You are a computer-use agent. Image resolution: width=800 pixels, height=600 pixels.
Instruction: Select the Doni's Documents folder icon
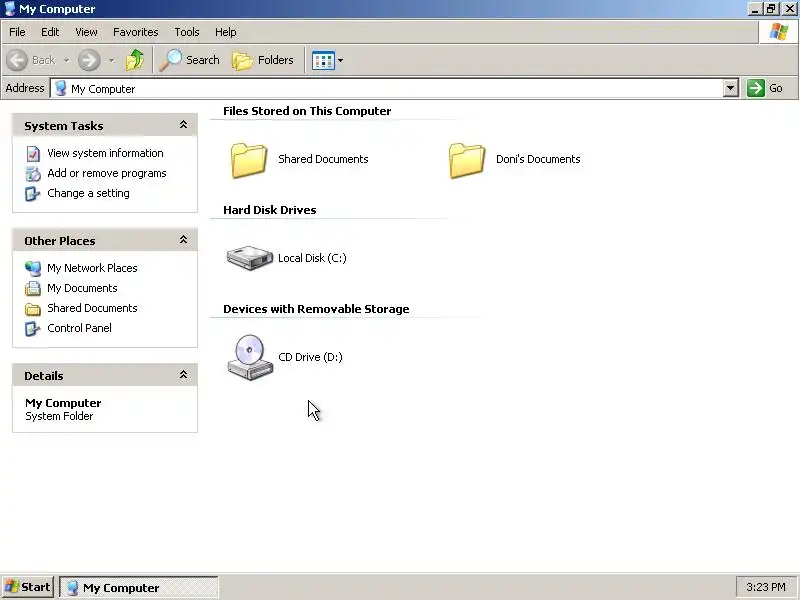click(x=467, y=160)
